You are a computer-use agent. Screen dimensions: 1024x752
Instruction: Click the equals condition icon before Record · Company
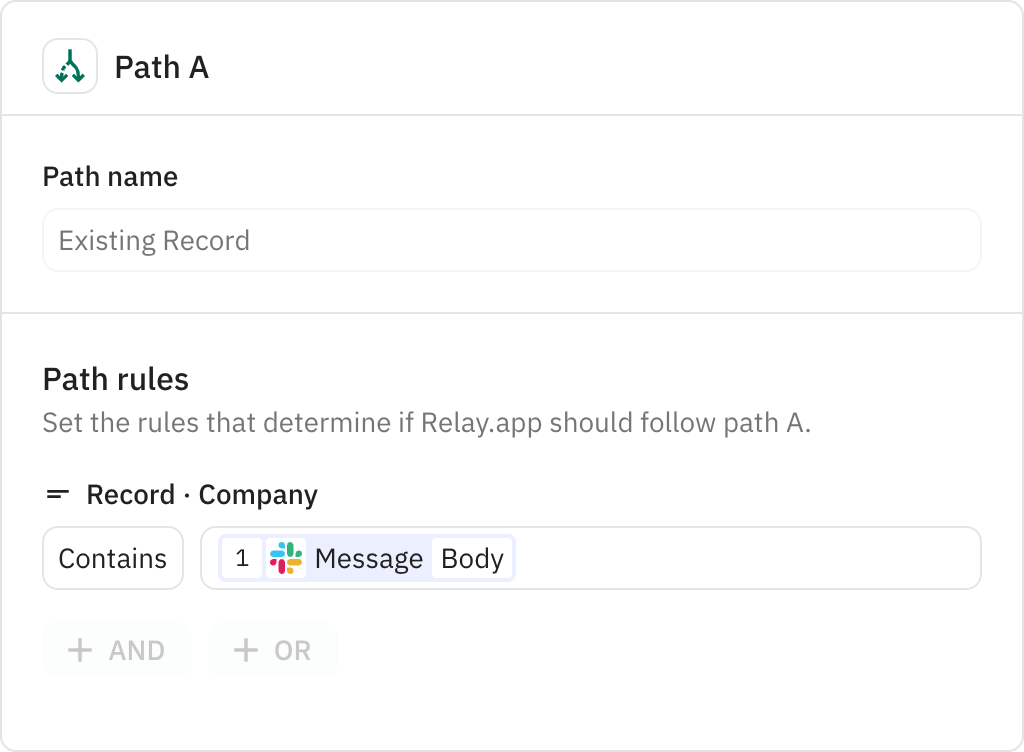click(x=57, y=493)
